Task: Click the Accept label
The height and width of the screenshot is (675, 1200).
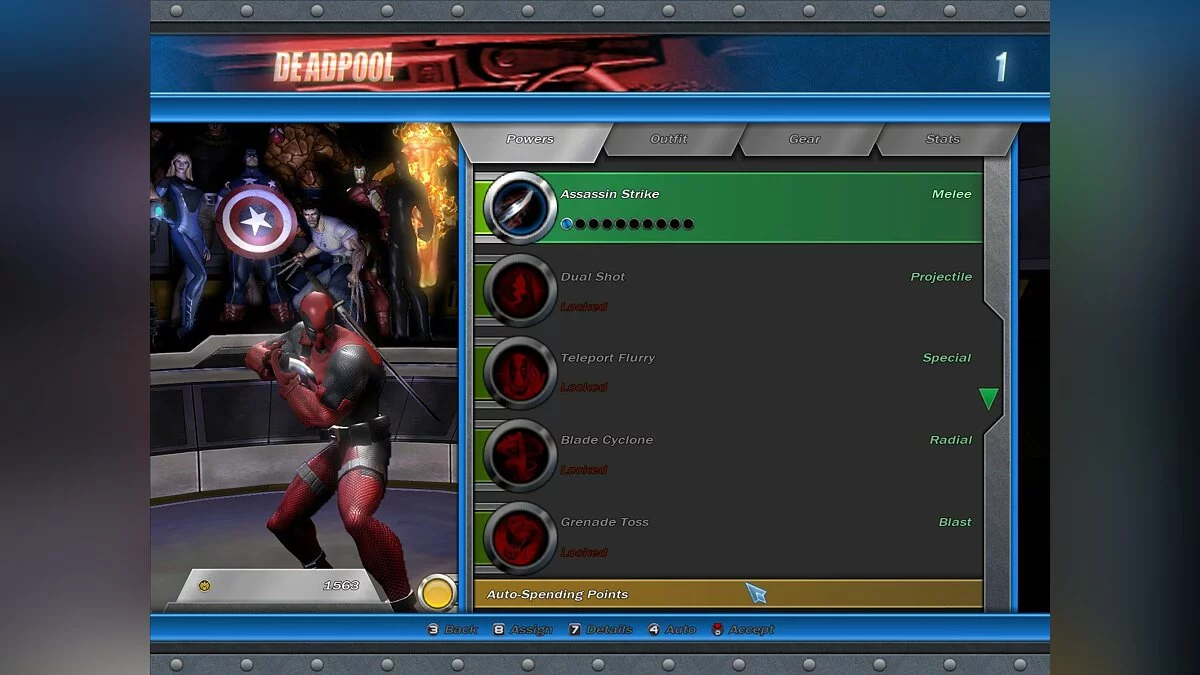Action: [752, 629]
